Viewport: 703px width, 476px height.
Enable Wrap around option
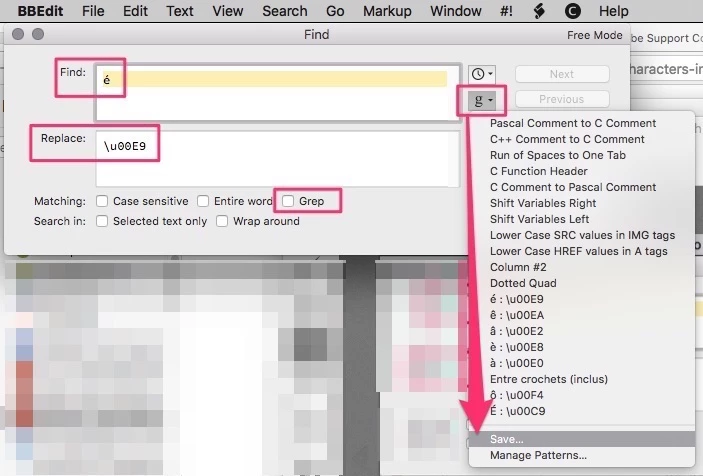coord(222,221)
